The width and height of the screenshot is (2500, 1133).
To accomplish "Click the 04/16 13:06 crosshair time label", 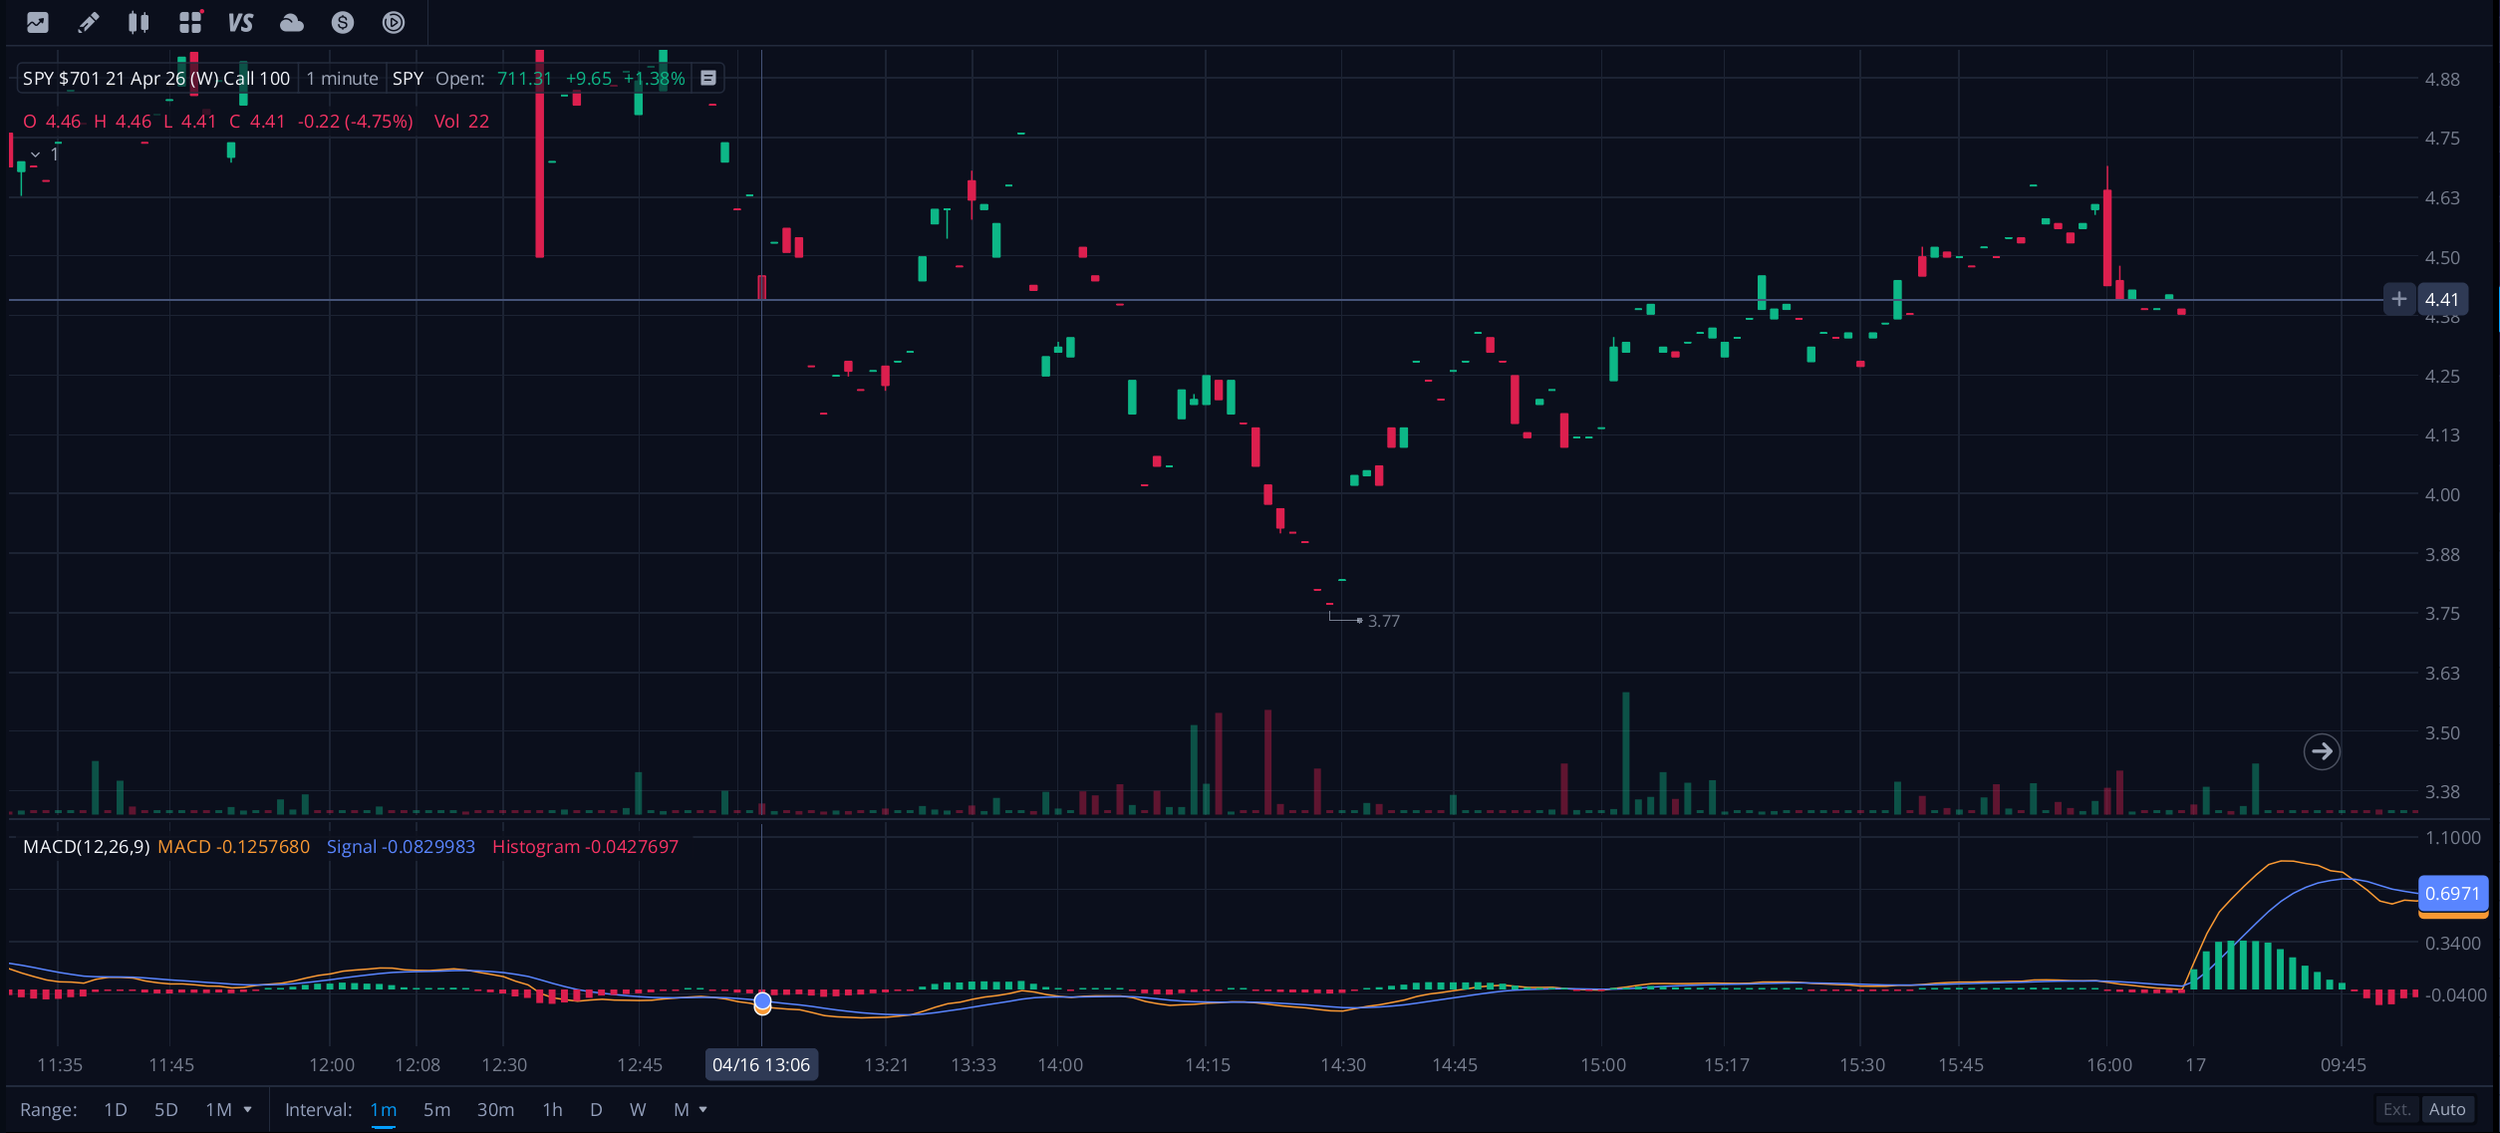I will [x=761, y=1065].
